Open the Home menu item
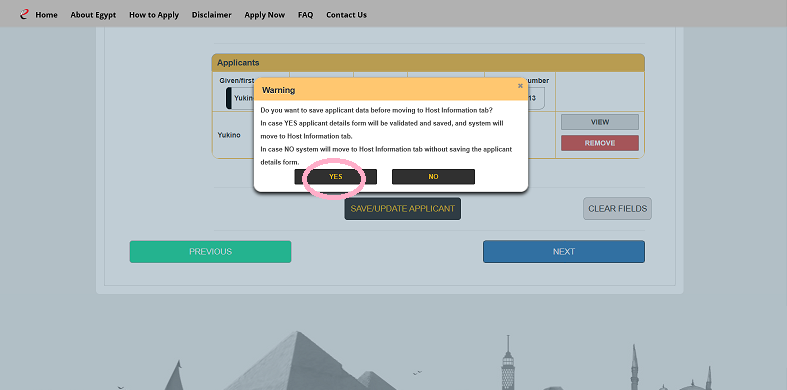 pos(46,15)
